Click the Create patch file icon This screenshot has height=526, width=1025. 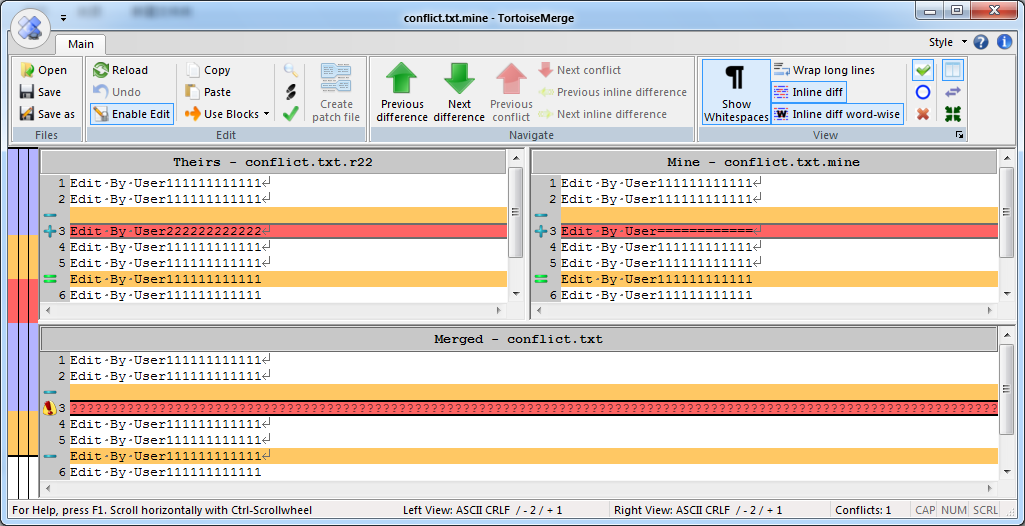click(336, 79)
